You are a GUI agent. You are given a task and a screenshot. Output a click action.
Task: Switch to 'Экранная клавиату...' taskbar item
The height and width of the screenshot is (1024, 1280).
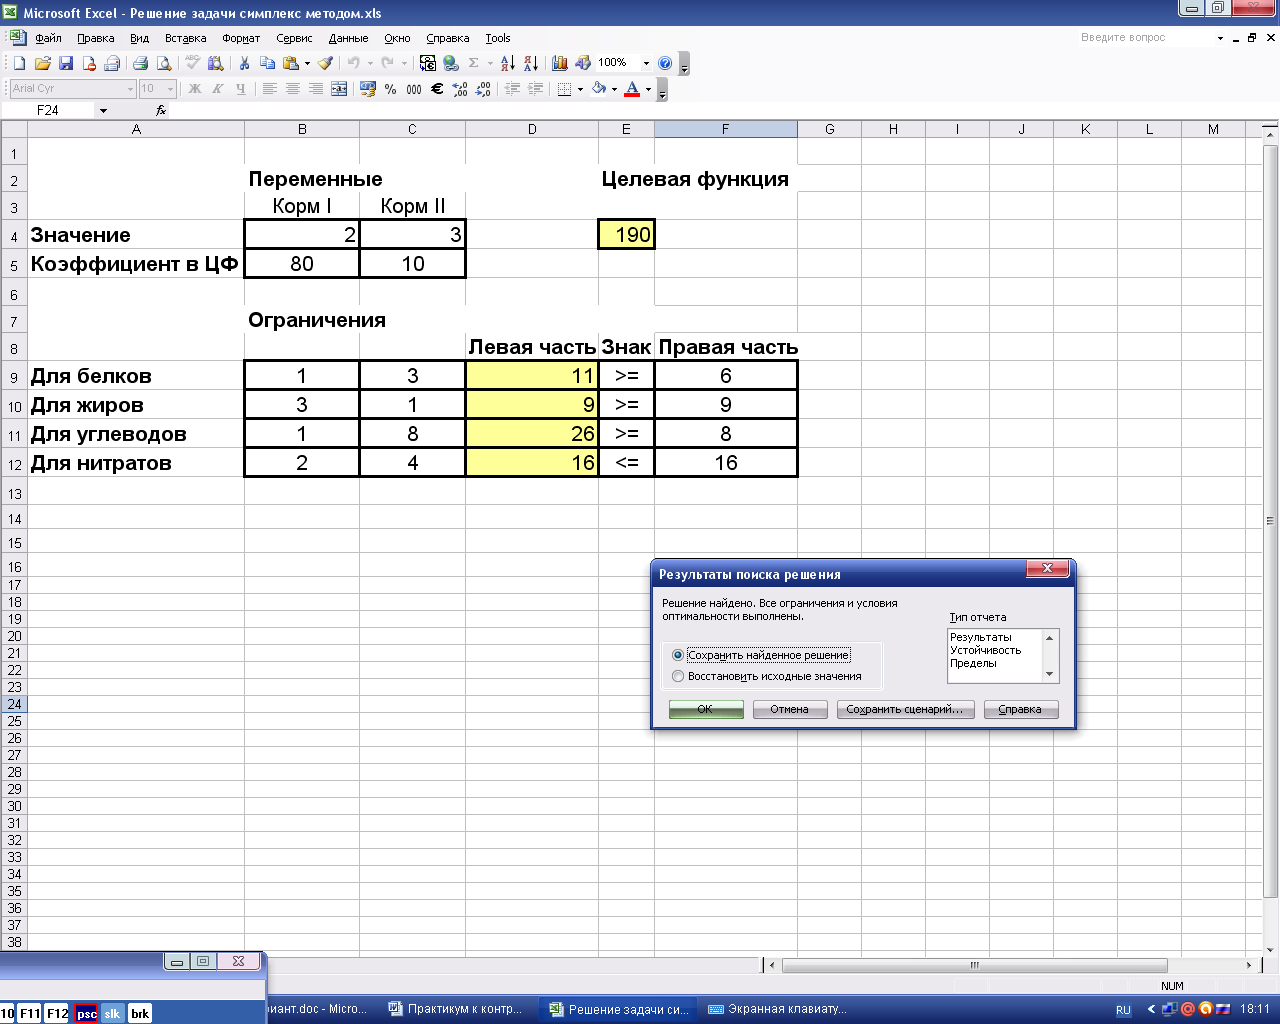tap(778, 1009)
